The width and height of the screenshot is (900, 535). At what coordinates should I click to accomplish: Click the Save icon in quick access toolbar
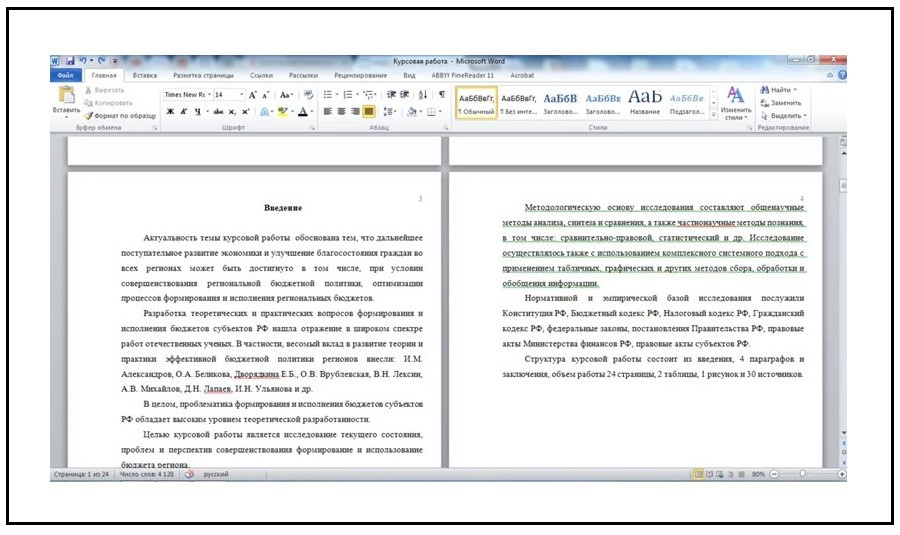point(70,61)
